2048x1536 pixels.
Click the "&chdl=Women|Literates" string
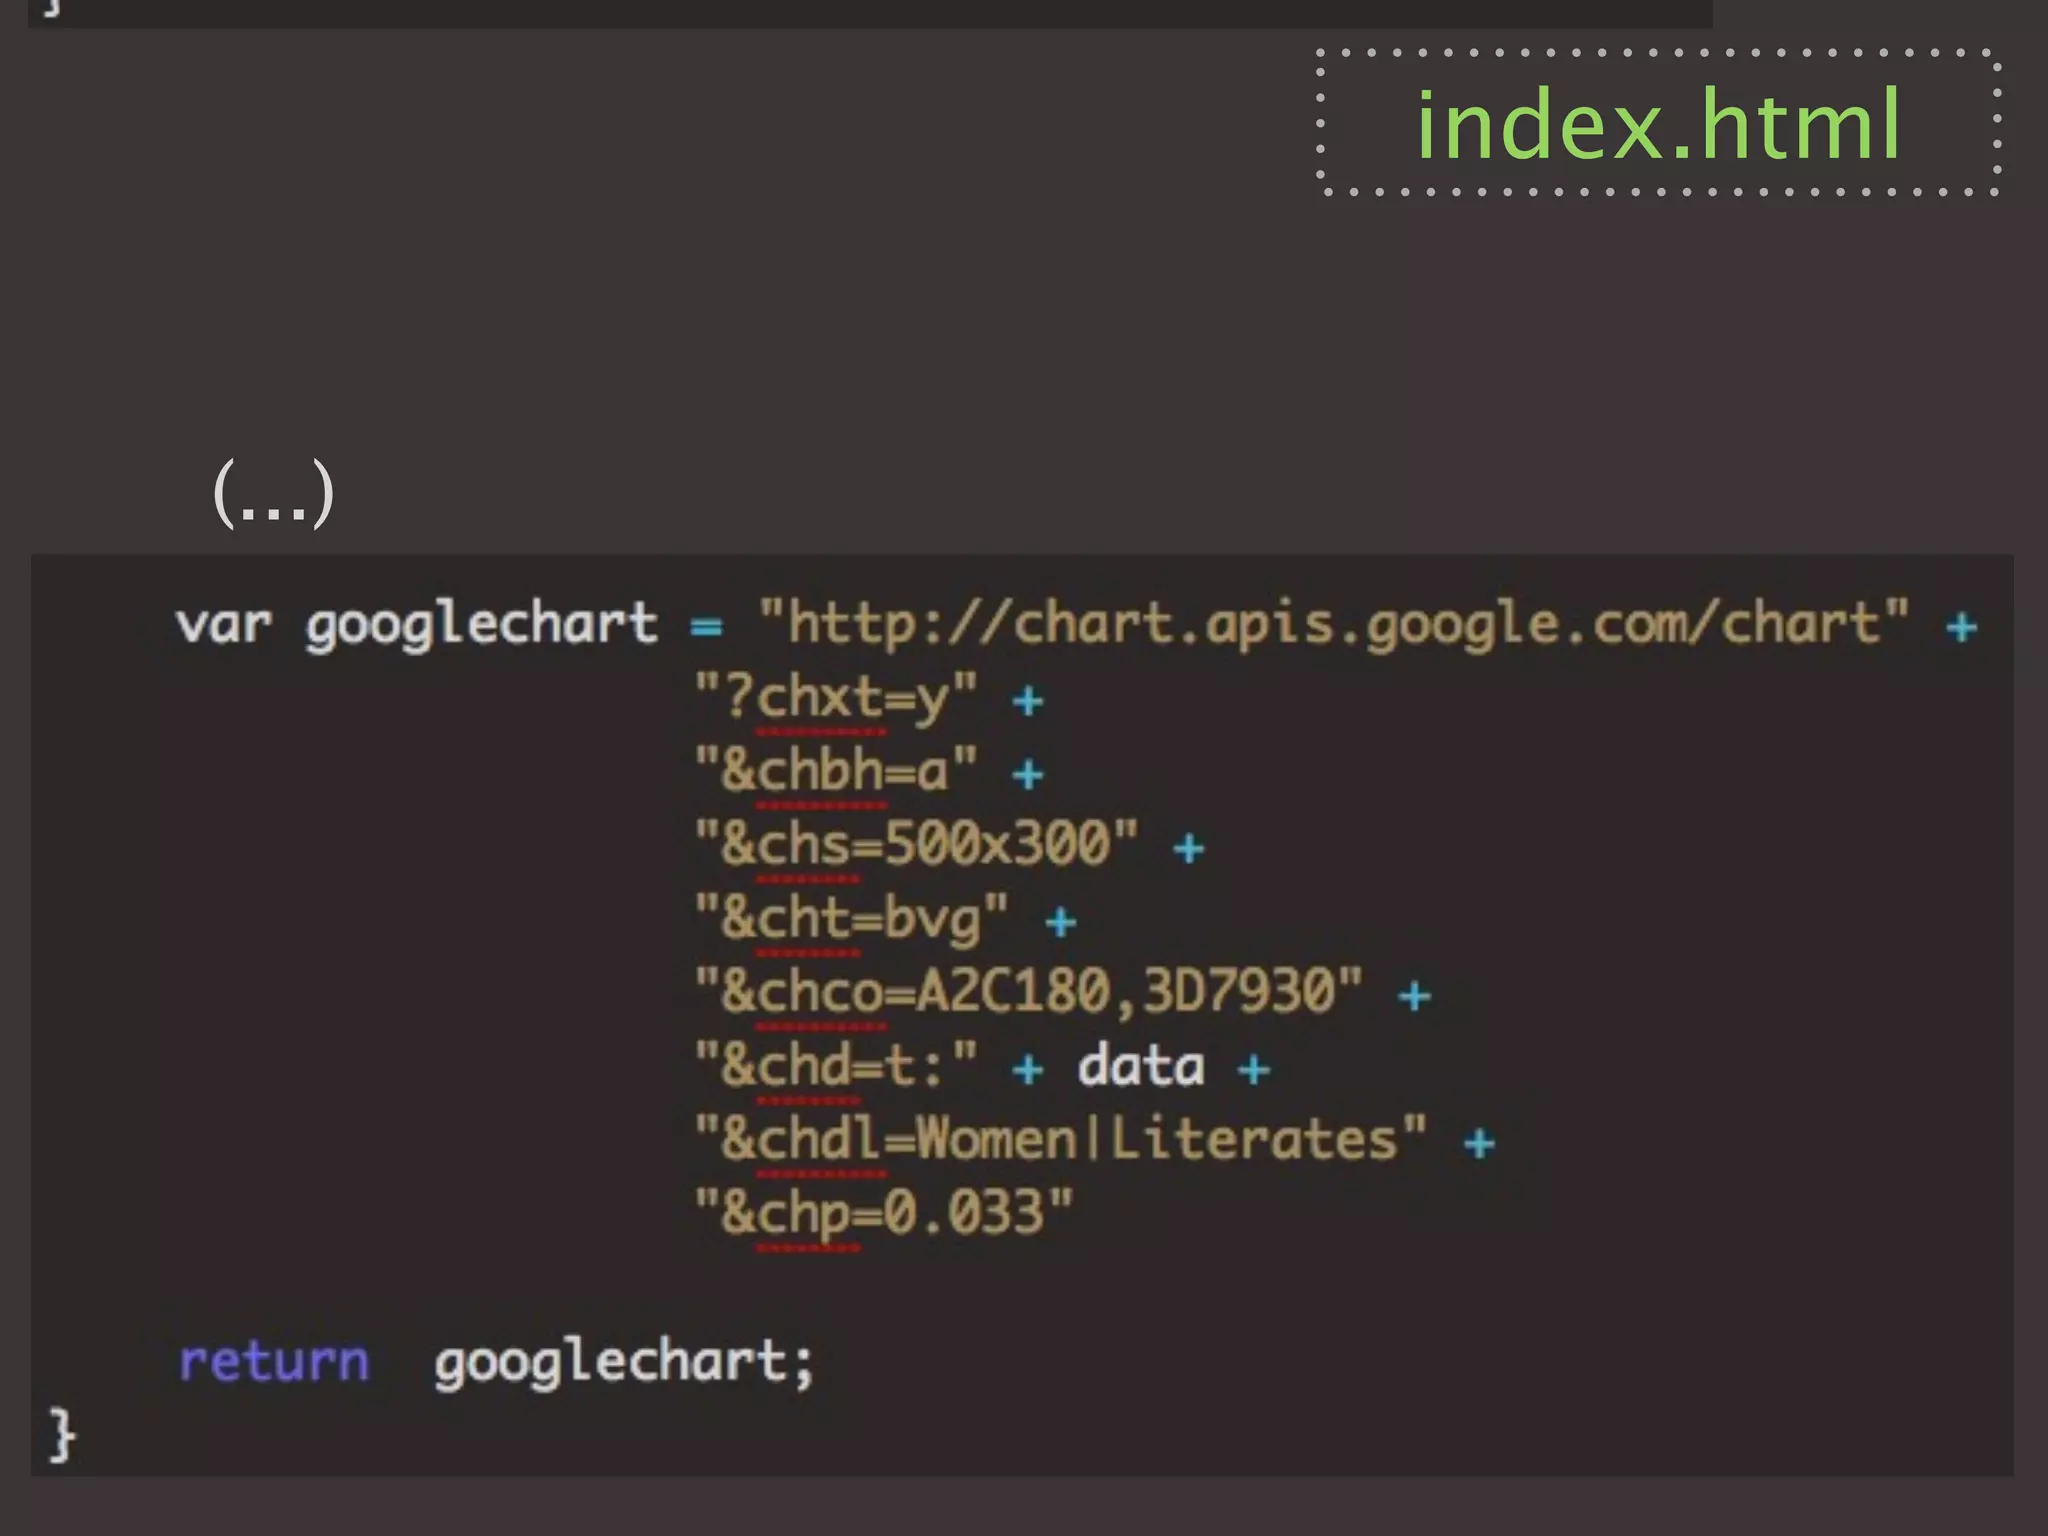point(1061,1138)
